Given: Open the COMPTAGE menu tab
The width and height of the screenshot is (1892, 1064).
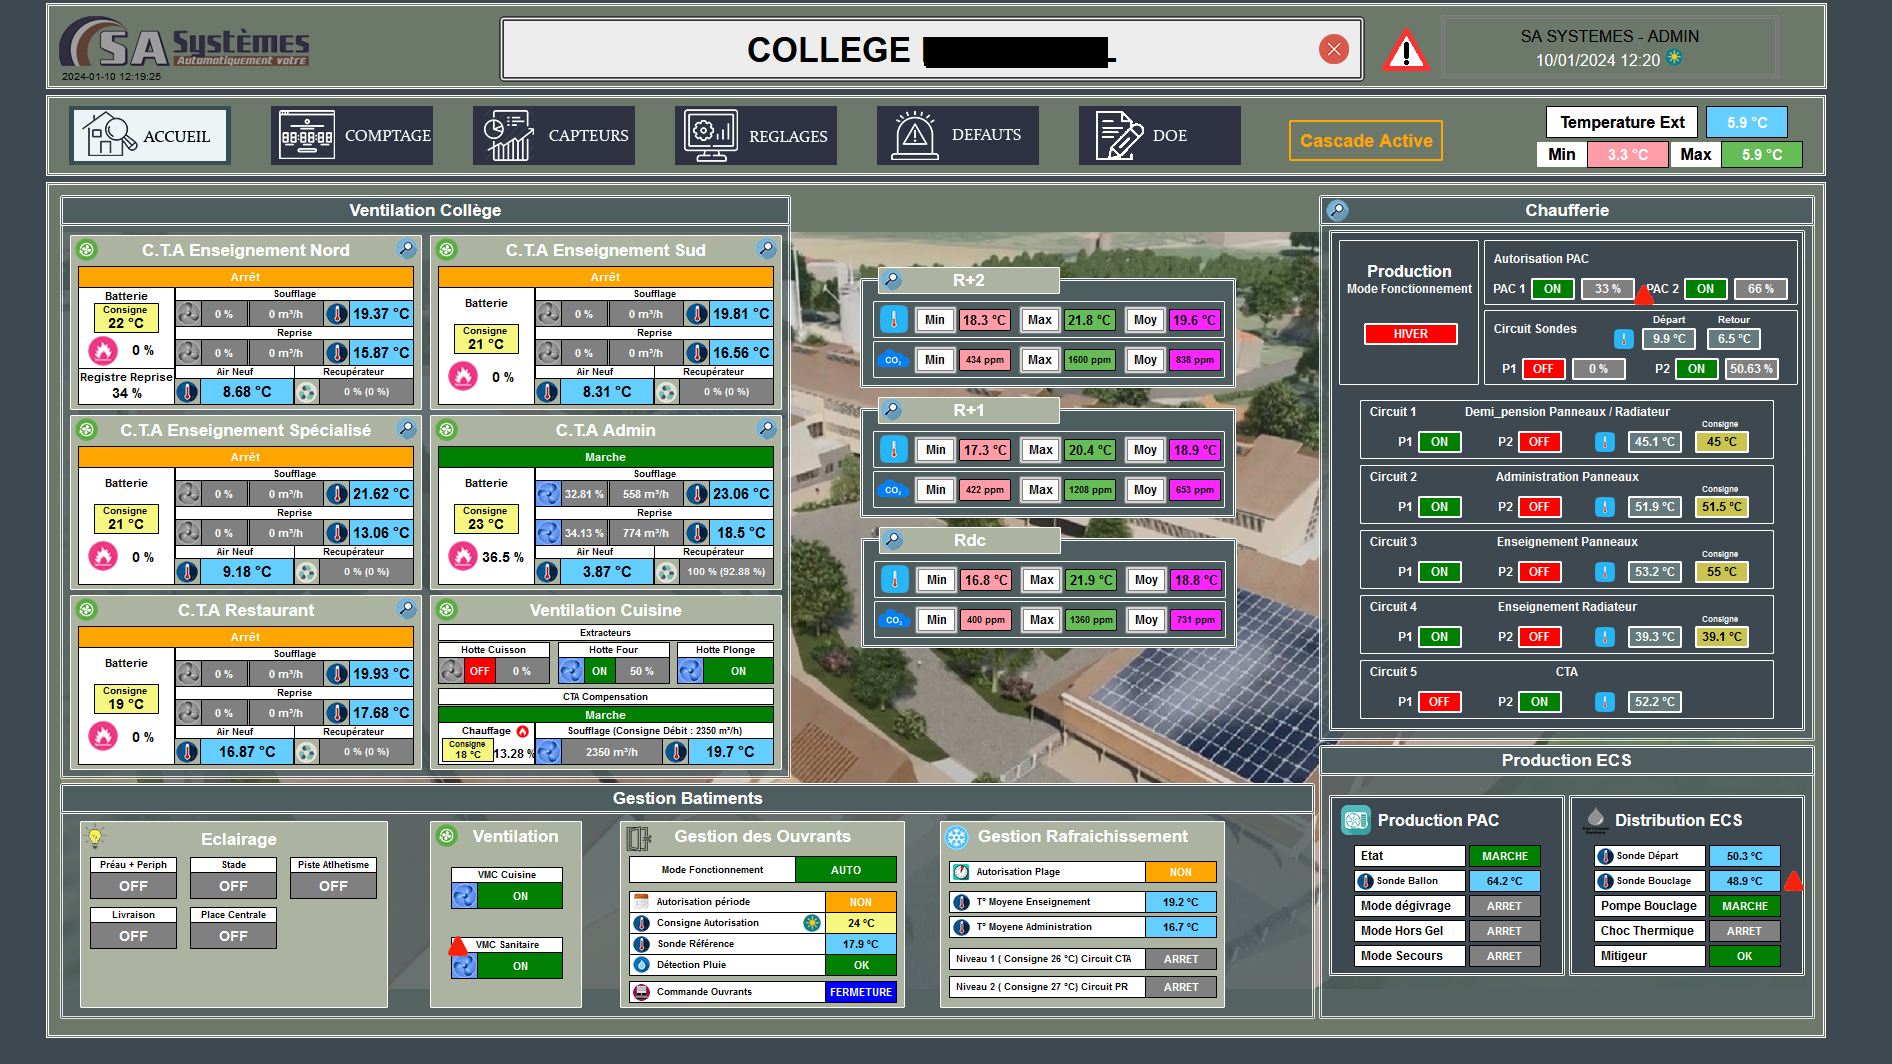Looking at the screenshot, I should coord(352,136).
